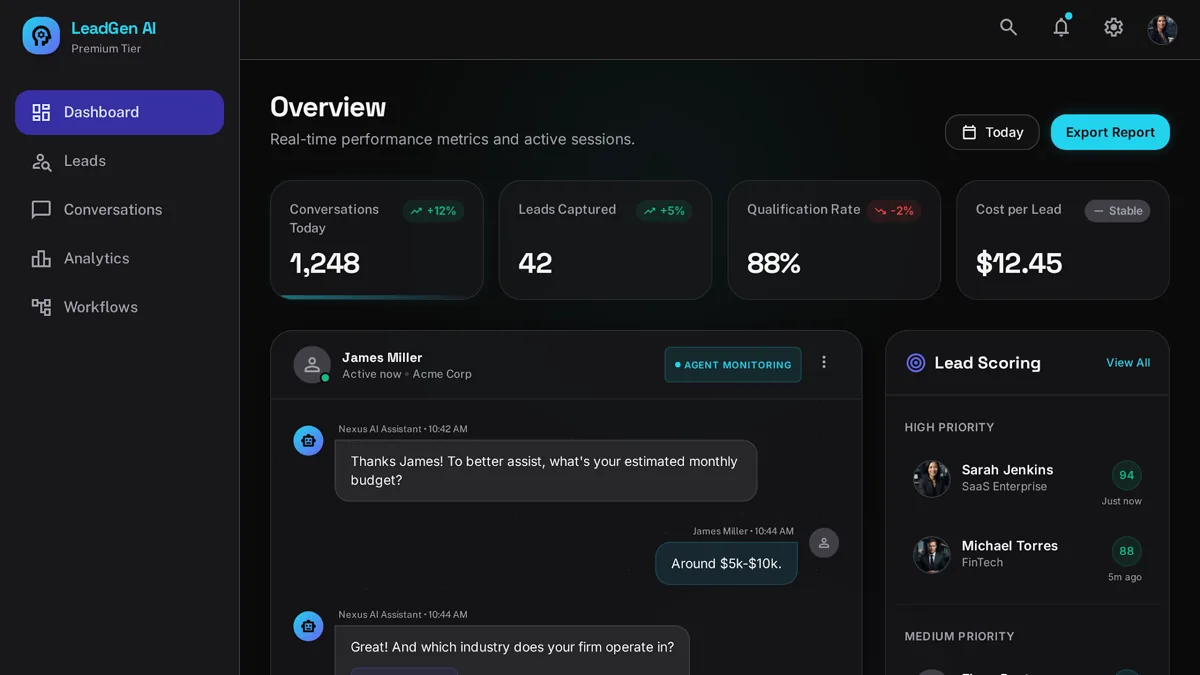Click the Export Report button
Screen dimensions: 1200x675
1110,132
